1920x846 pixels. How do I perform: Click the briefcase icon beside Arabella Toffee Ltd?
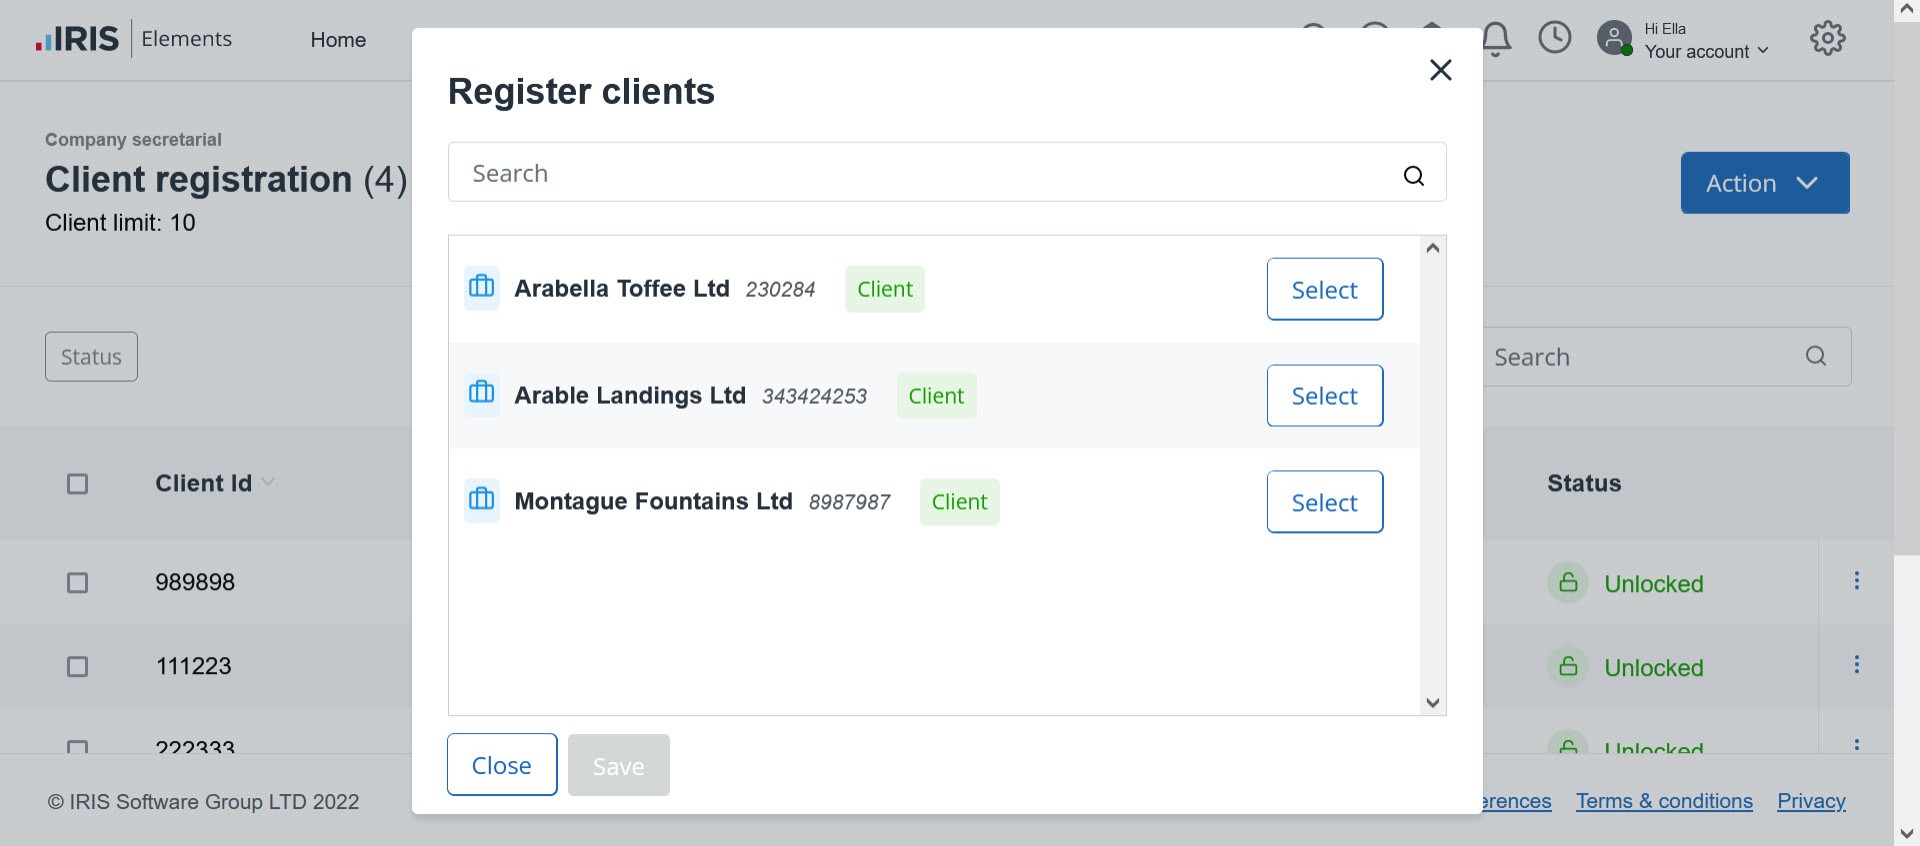(482, 287)
